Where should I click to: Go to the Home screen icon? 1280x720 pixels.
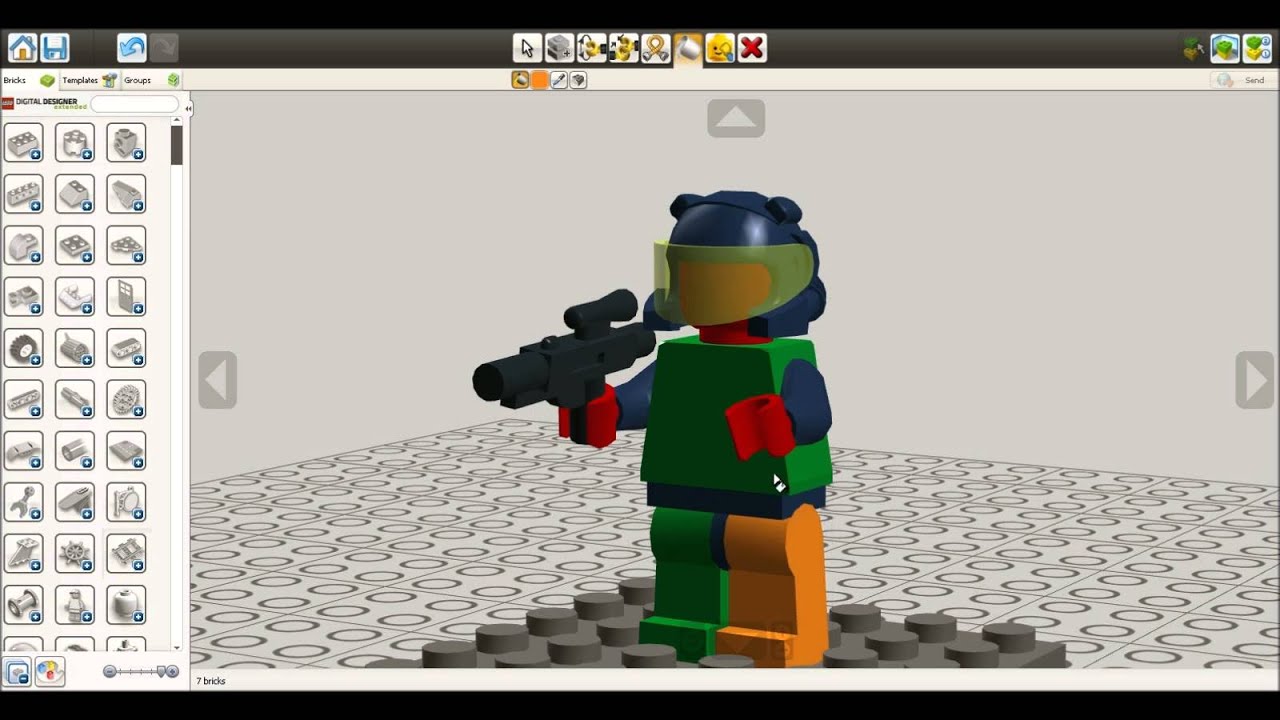22,48
